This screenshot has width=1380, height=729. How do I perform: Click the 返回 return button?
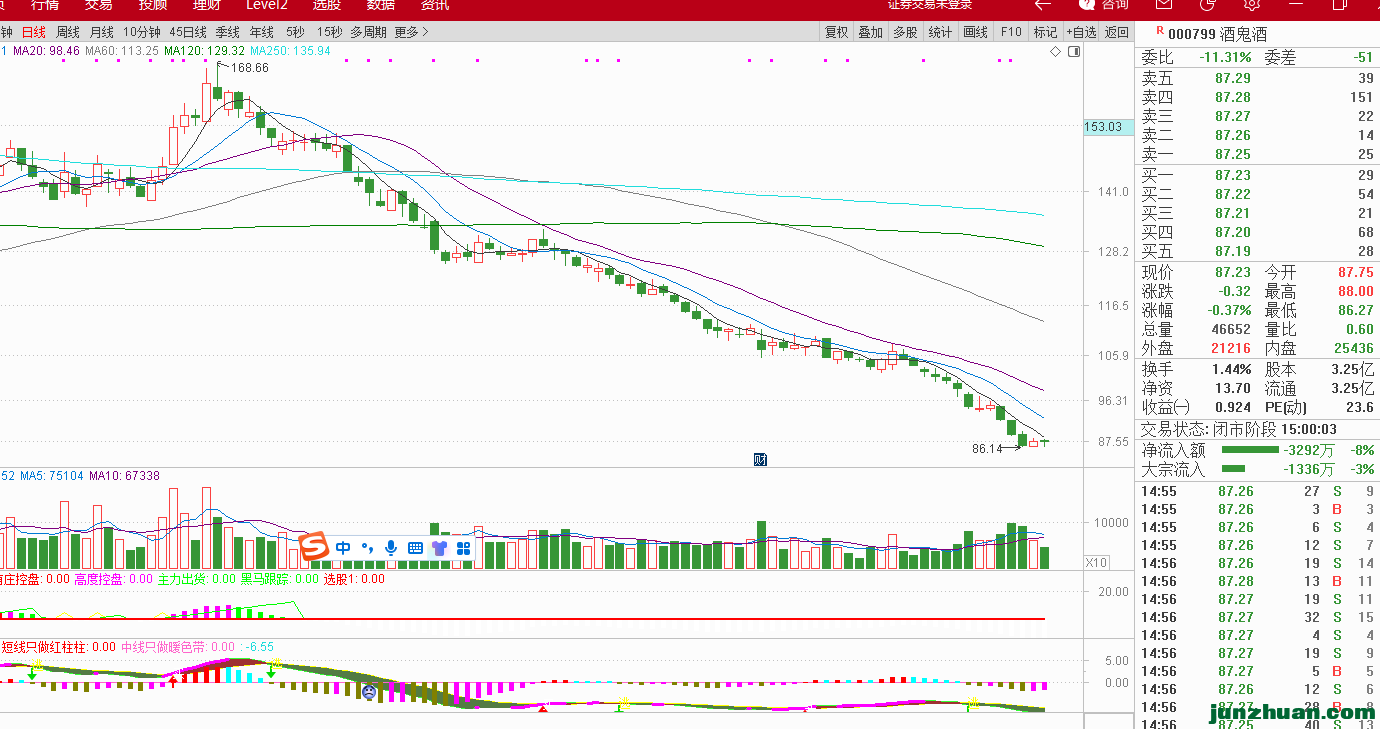[1116, 32]
